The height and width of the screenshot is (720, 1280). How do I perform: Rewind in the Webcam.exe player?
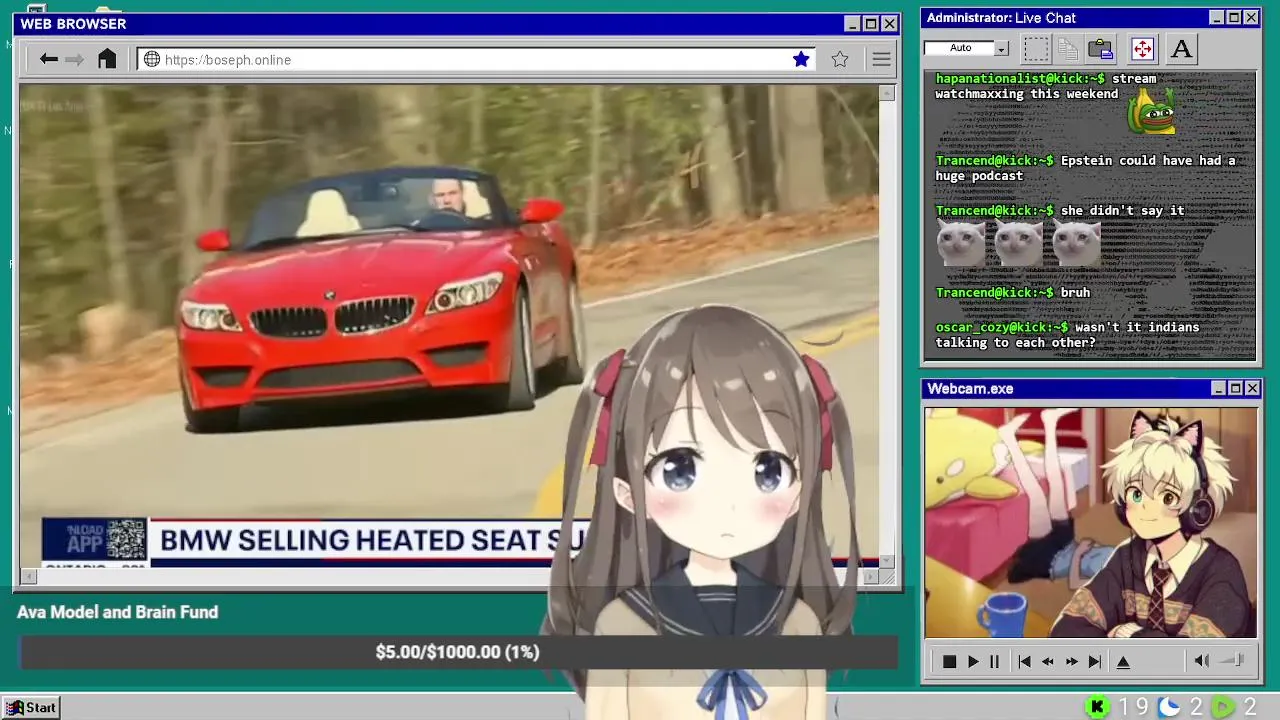1048,661
